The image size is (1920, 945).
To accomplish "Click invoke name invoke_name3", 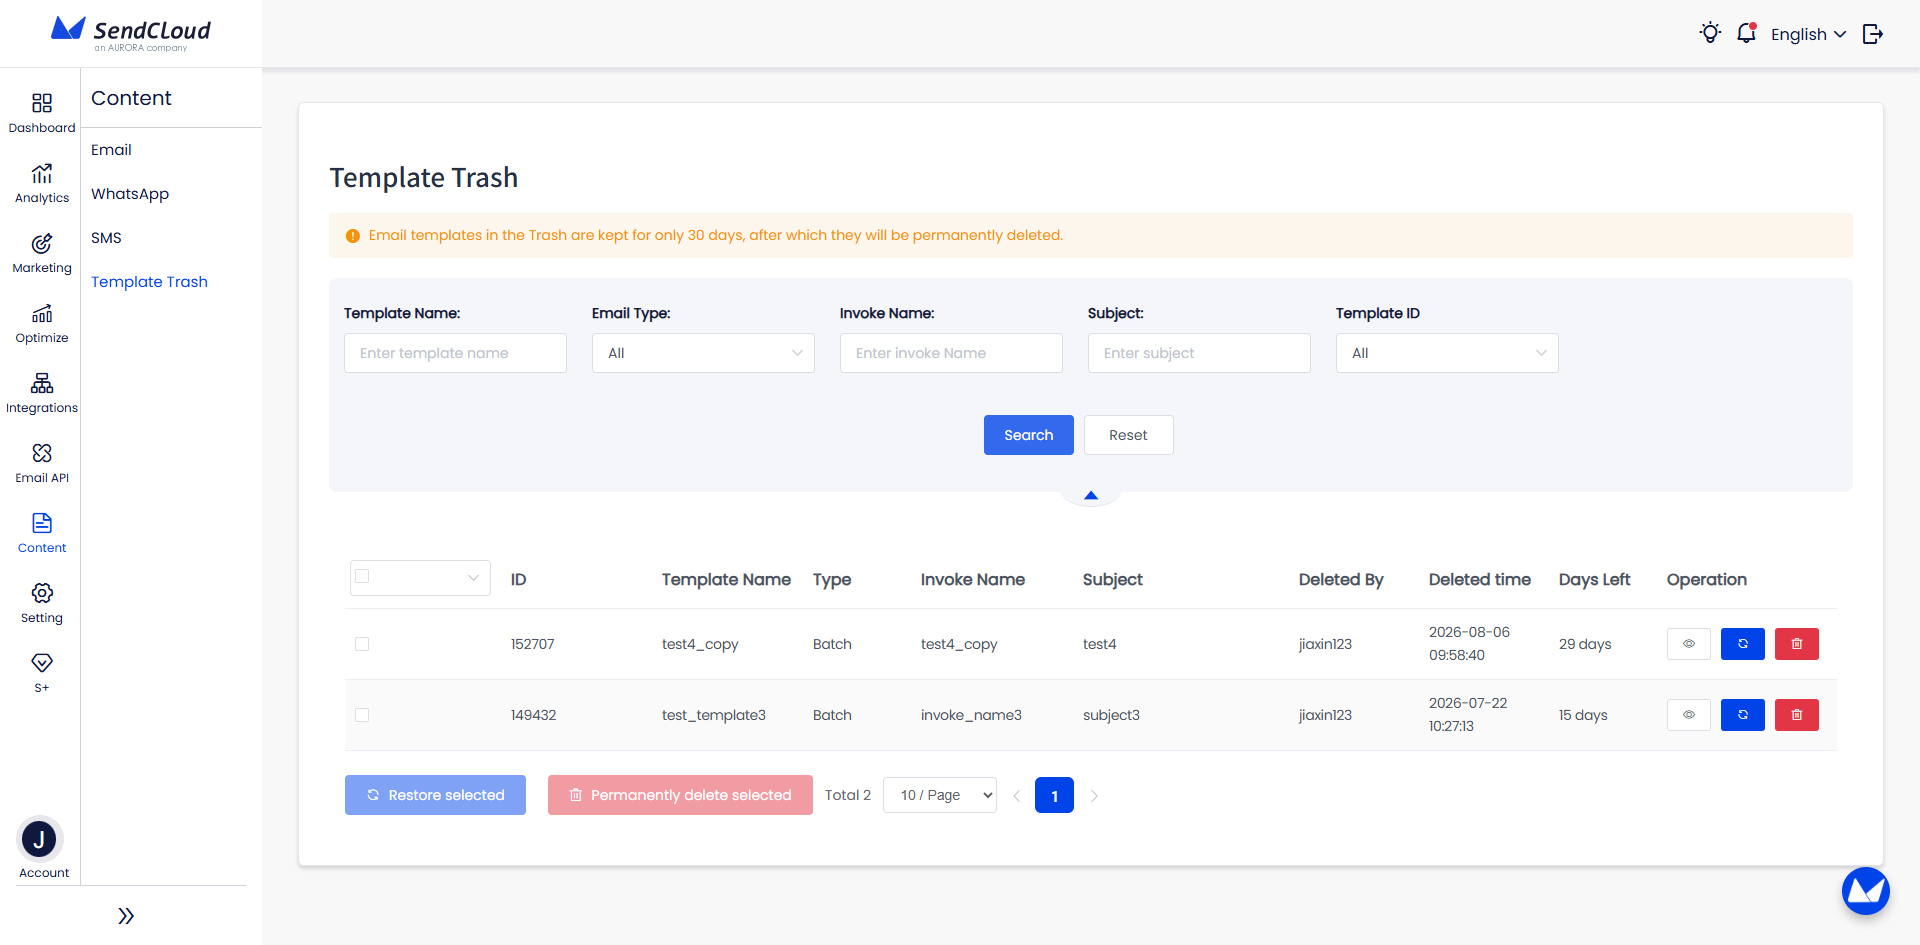I will (x=971, y=715).
